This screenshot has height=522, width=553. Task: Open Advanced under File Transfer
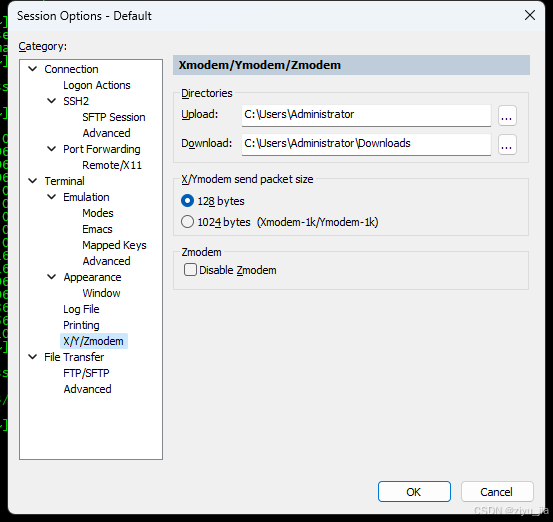pyautogui.click(x=87, y=389)
